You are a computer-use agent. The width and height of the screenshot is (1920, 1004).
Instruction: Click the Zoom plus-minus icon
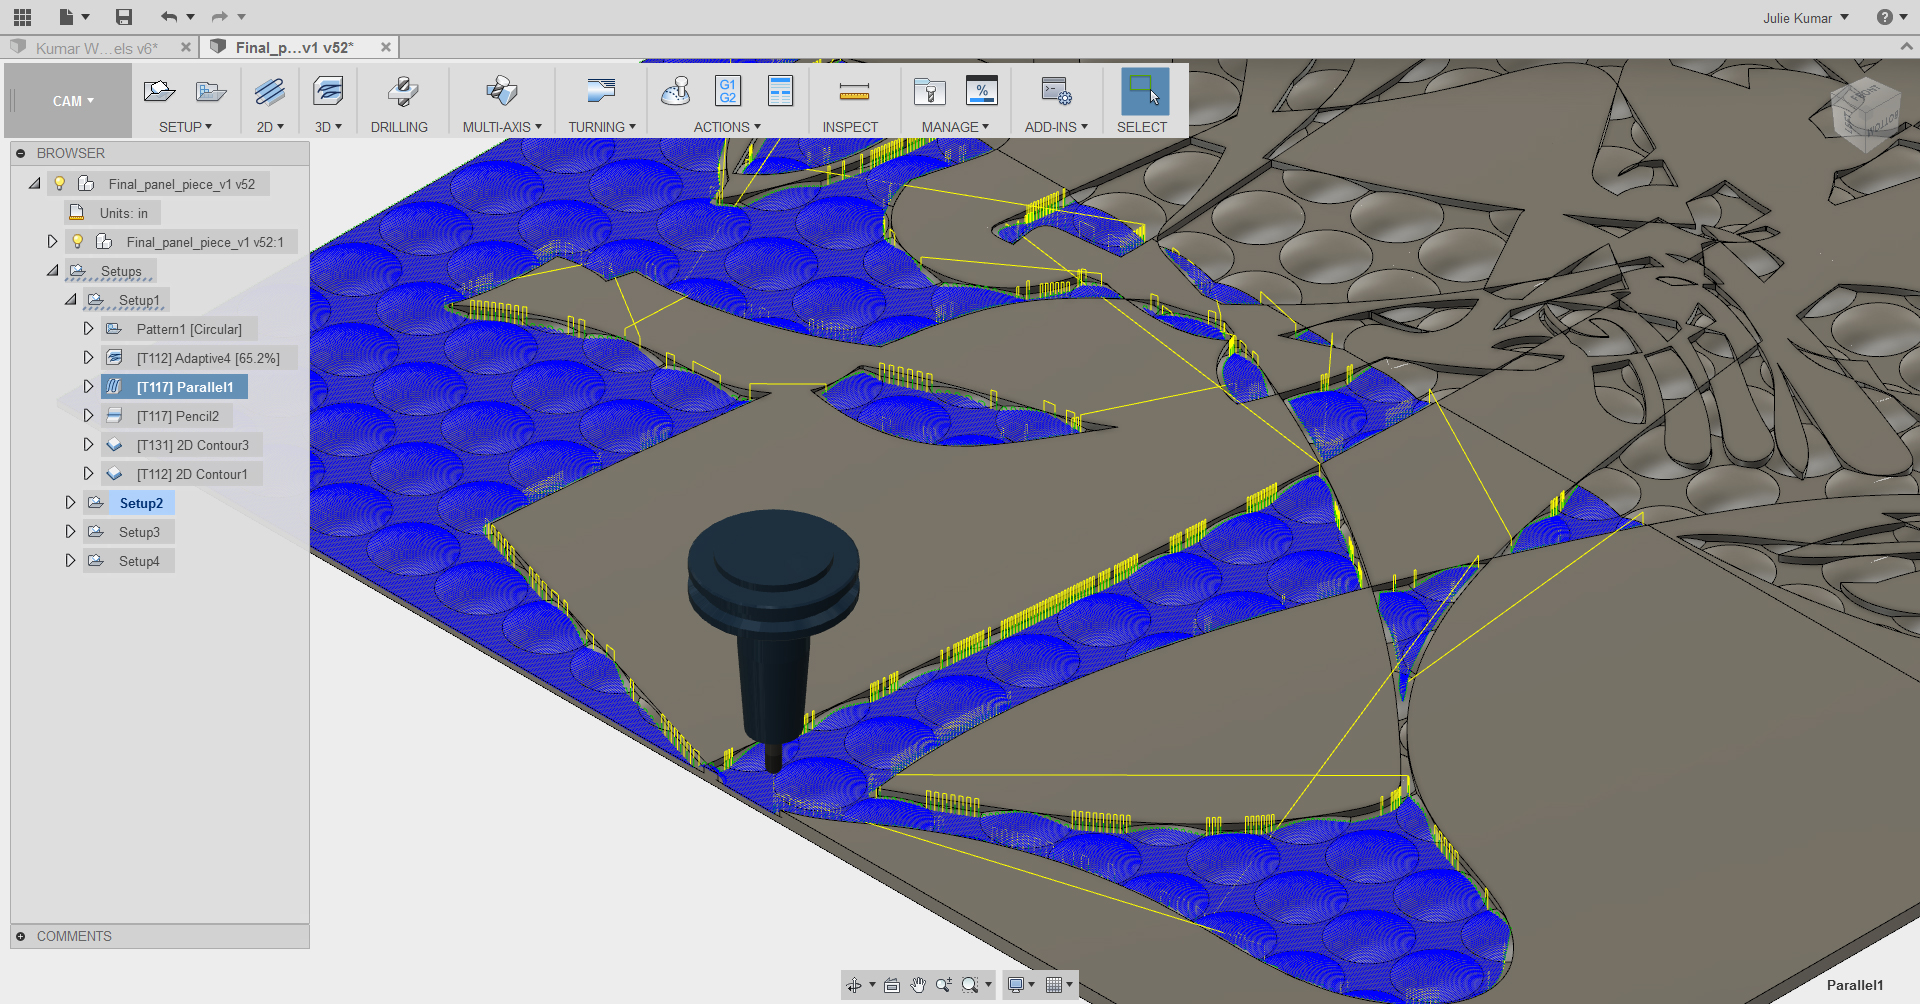944,985
